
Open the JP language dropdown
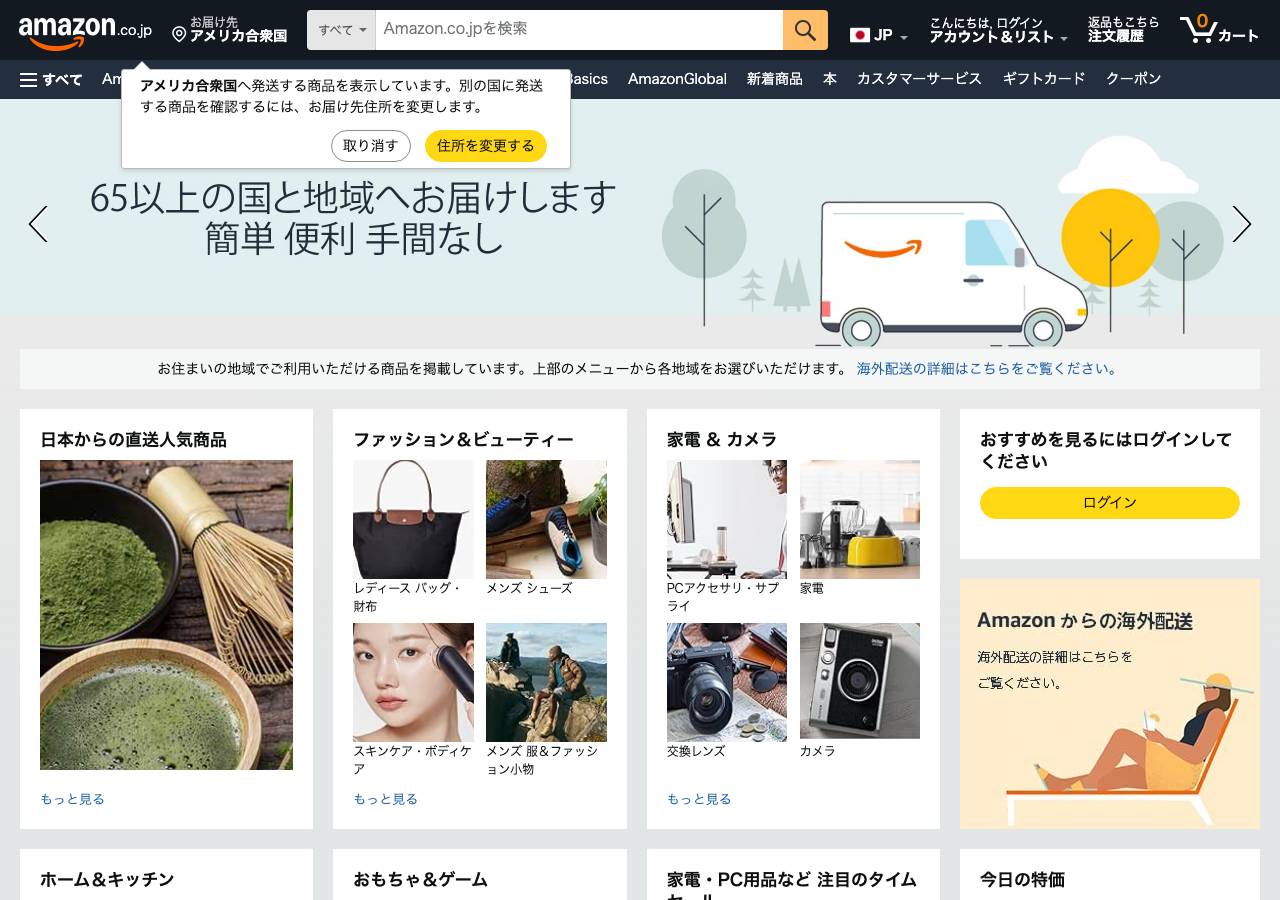[879, 35]
